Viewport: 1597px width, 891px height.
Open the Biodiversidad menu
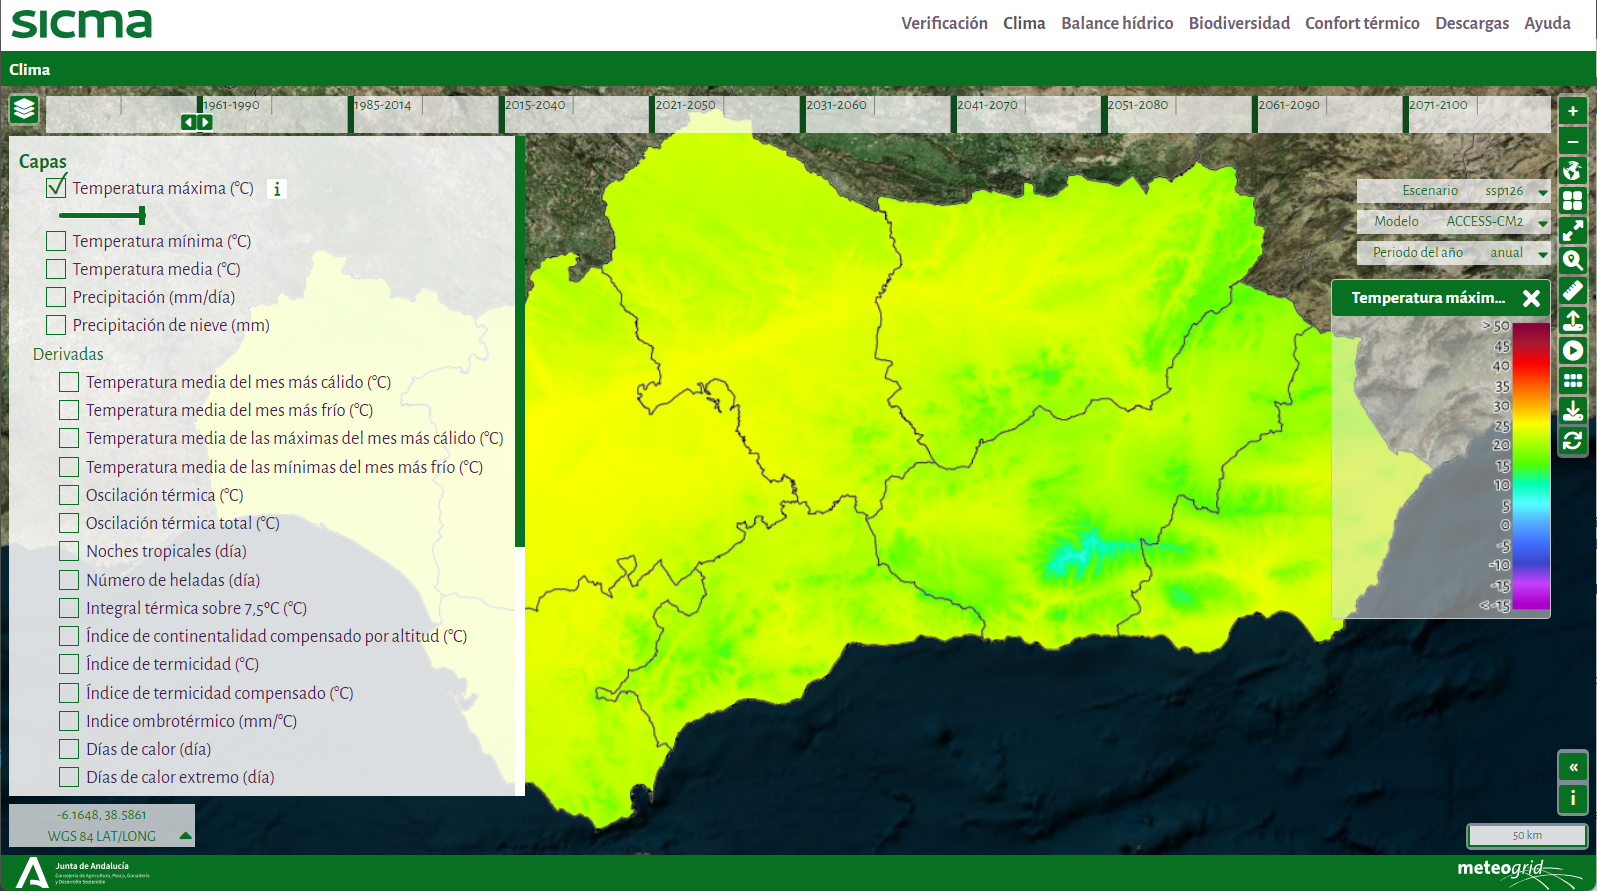(1239, 23)
